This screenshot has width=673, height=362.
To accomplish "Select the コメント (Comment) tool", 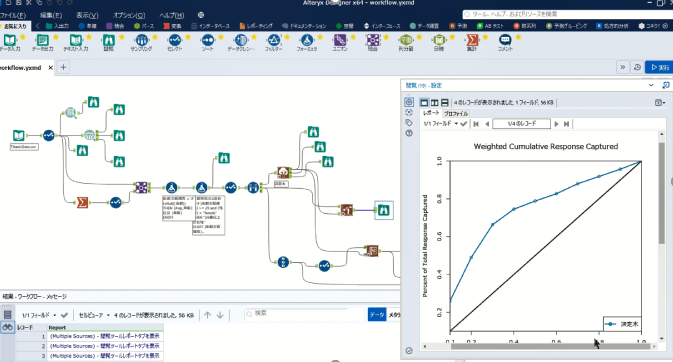I will coord(505,43).
